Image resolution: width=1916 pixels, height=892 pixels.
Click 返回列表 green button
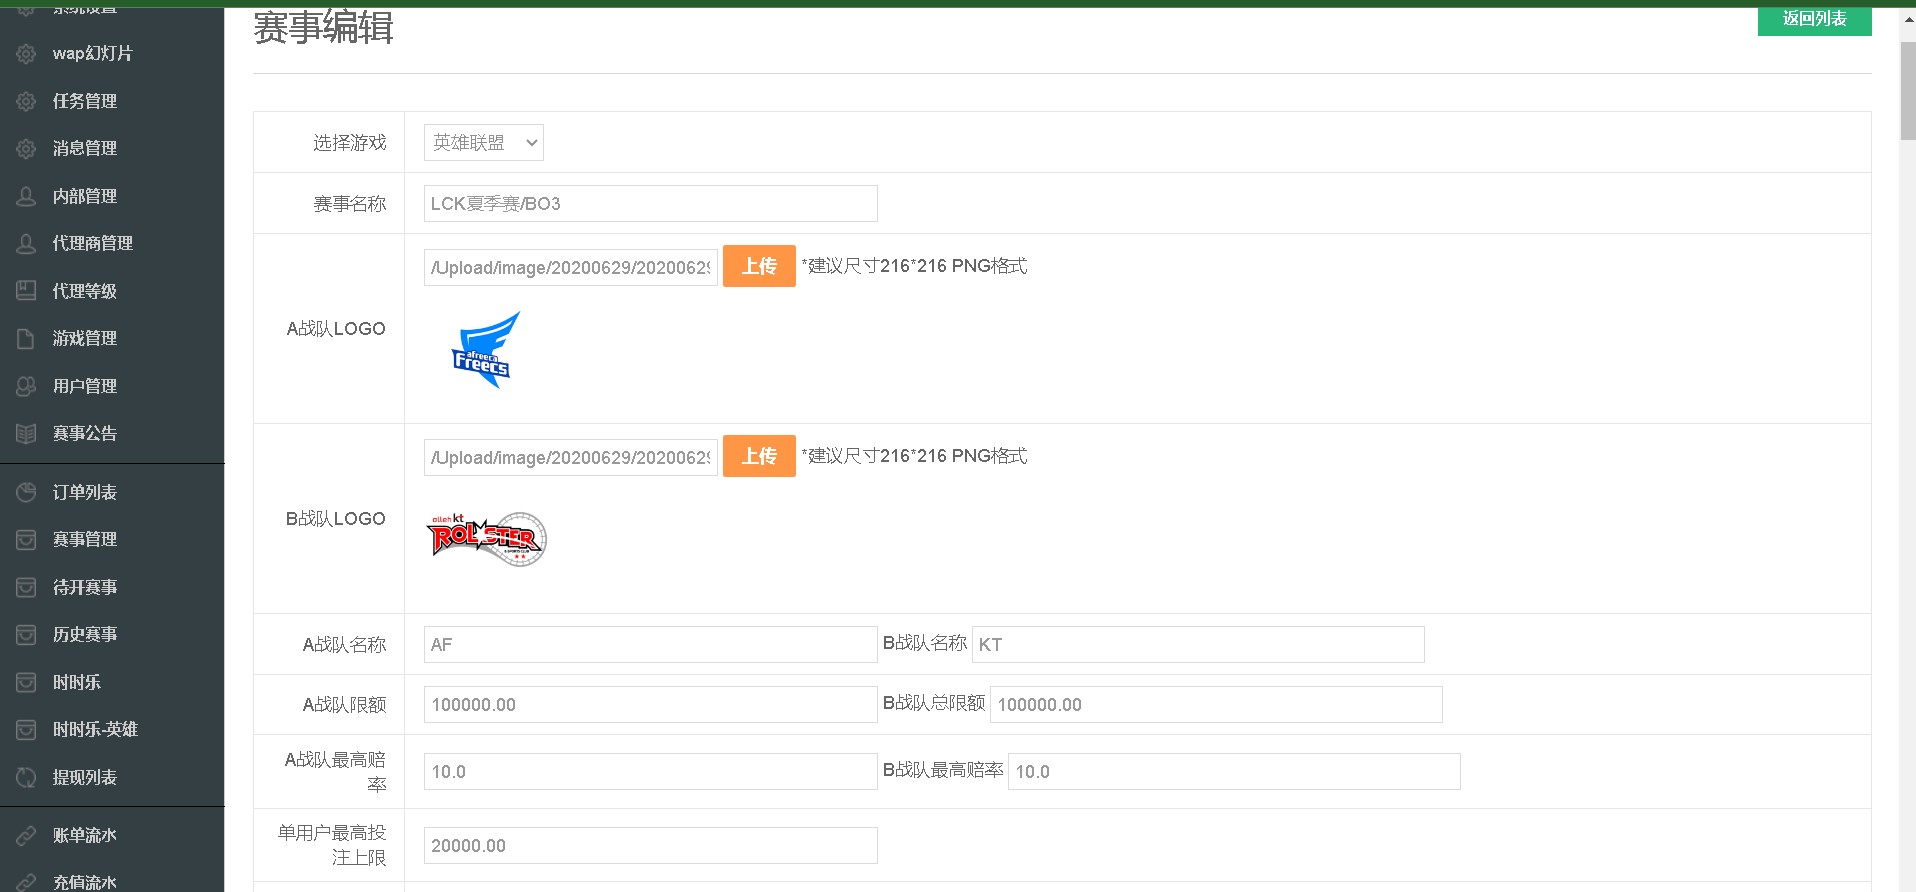tap(1814, 19)
